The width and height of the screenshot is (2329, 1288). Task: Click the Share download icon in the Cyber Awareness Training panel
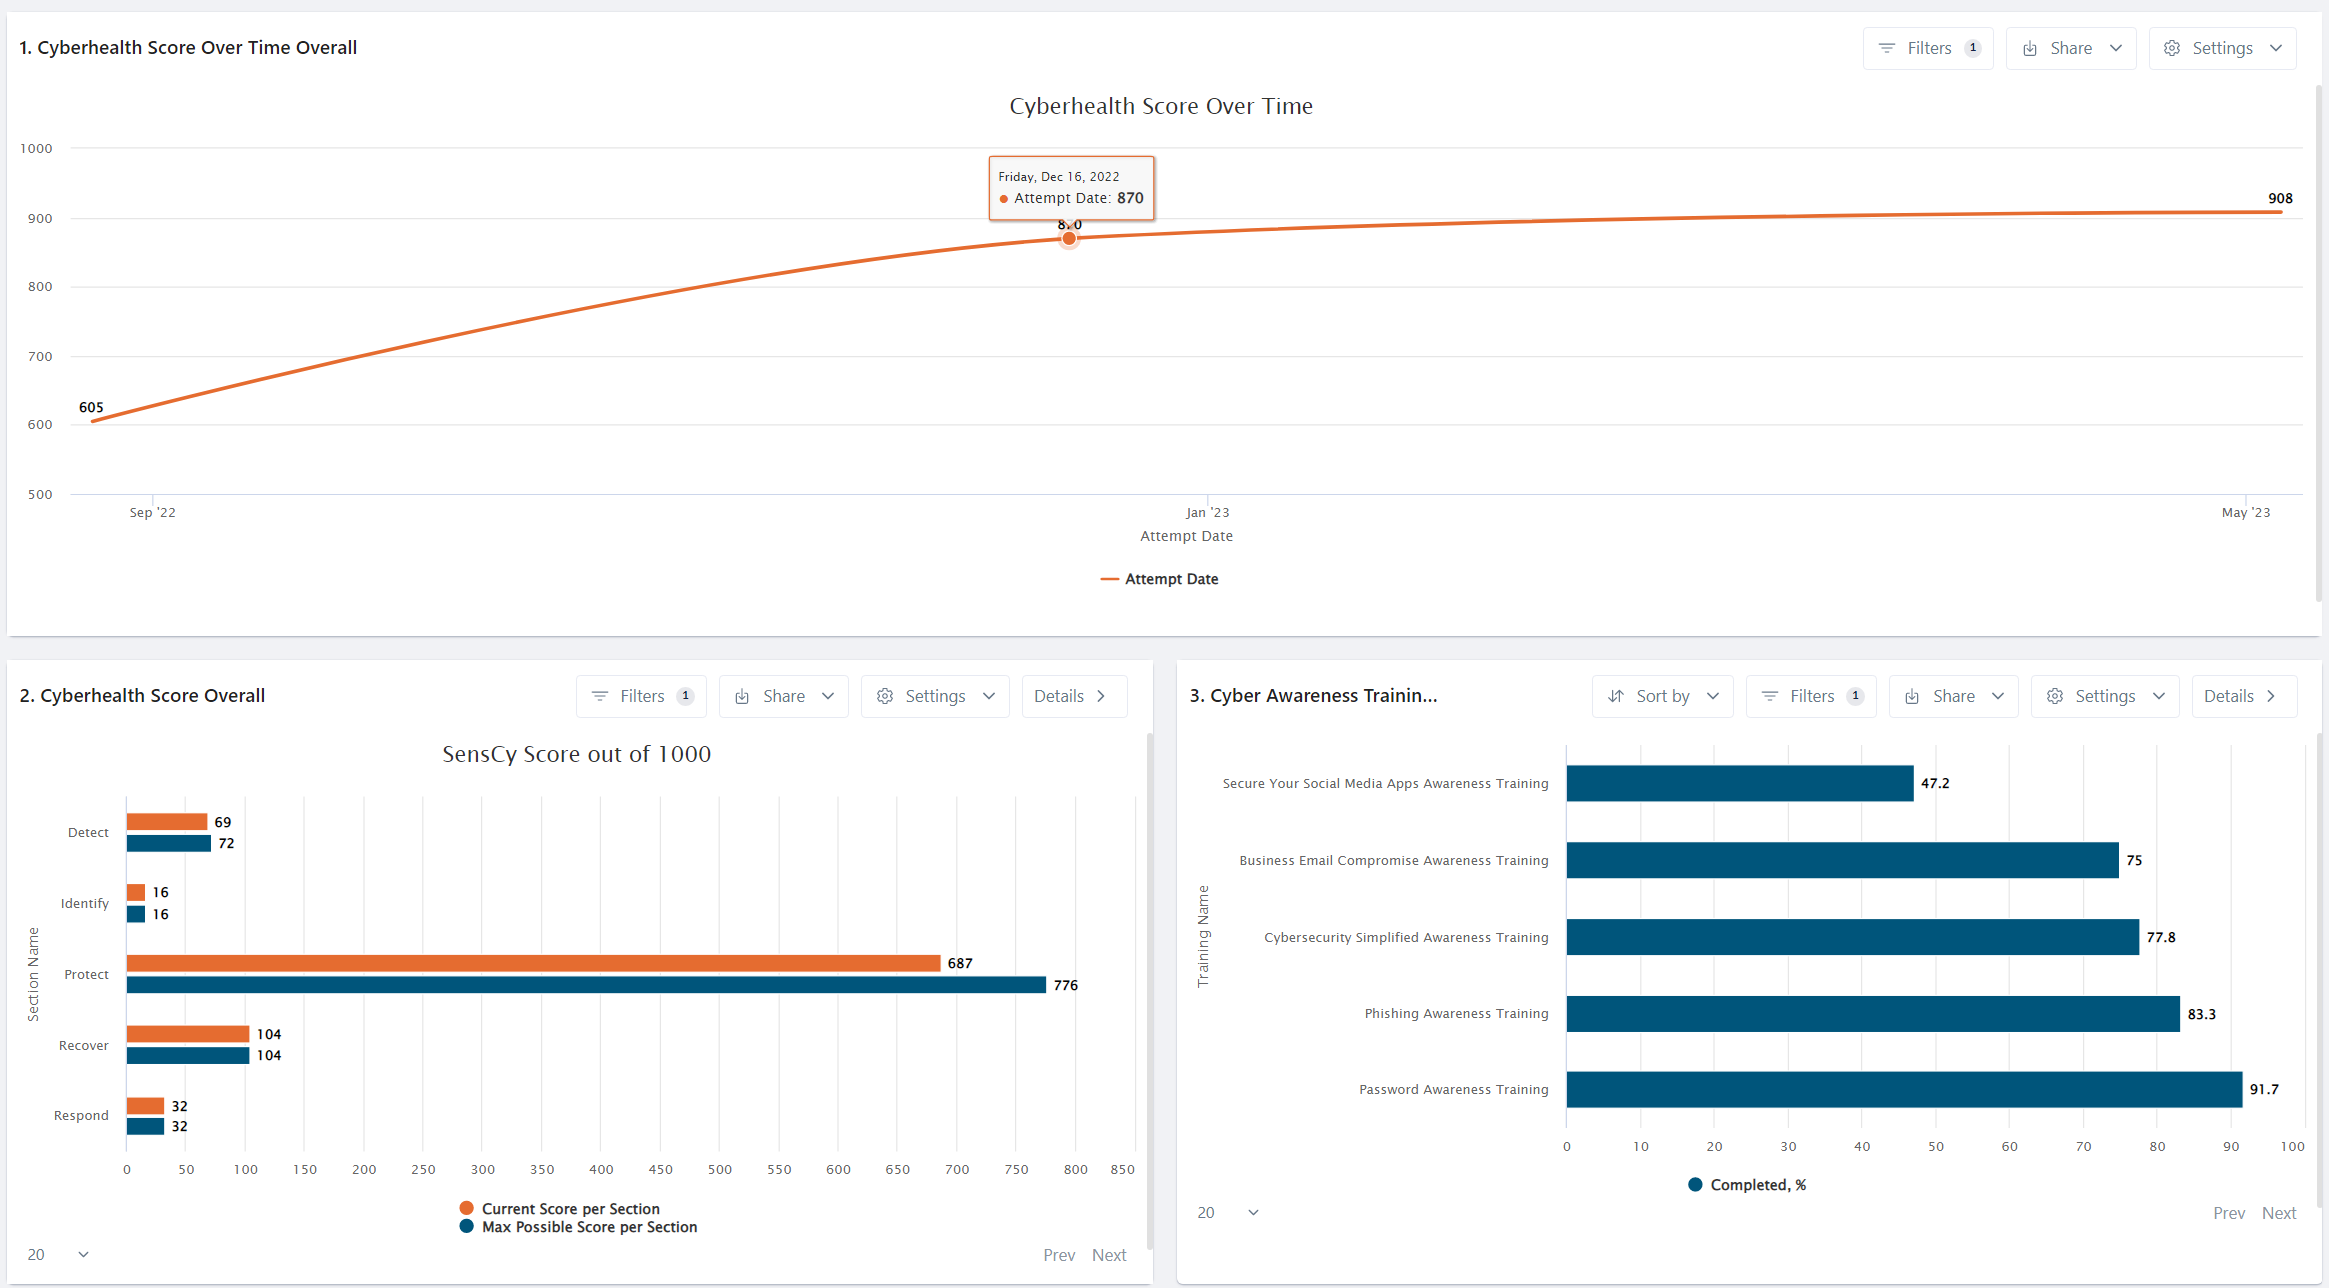[1913, 696]
